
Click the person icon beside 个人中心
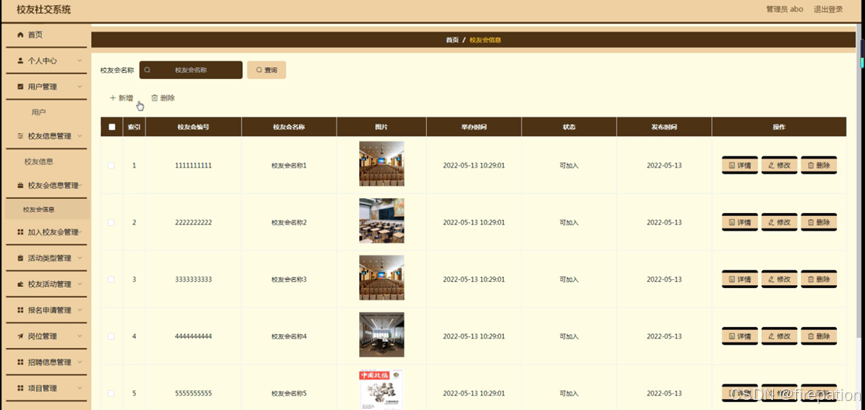[20, 61]
